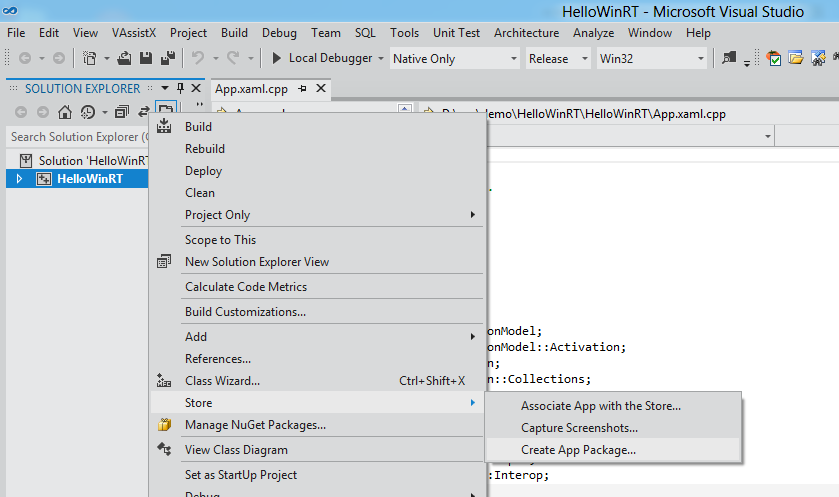Open the Local Debugger target dropdown arrow
Image resolution: width=839 pixels, height=497 pixels.
pos(381,58)
